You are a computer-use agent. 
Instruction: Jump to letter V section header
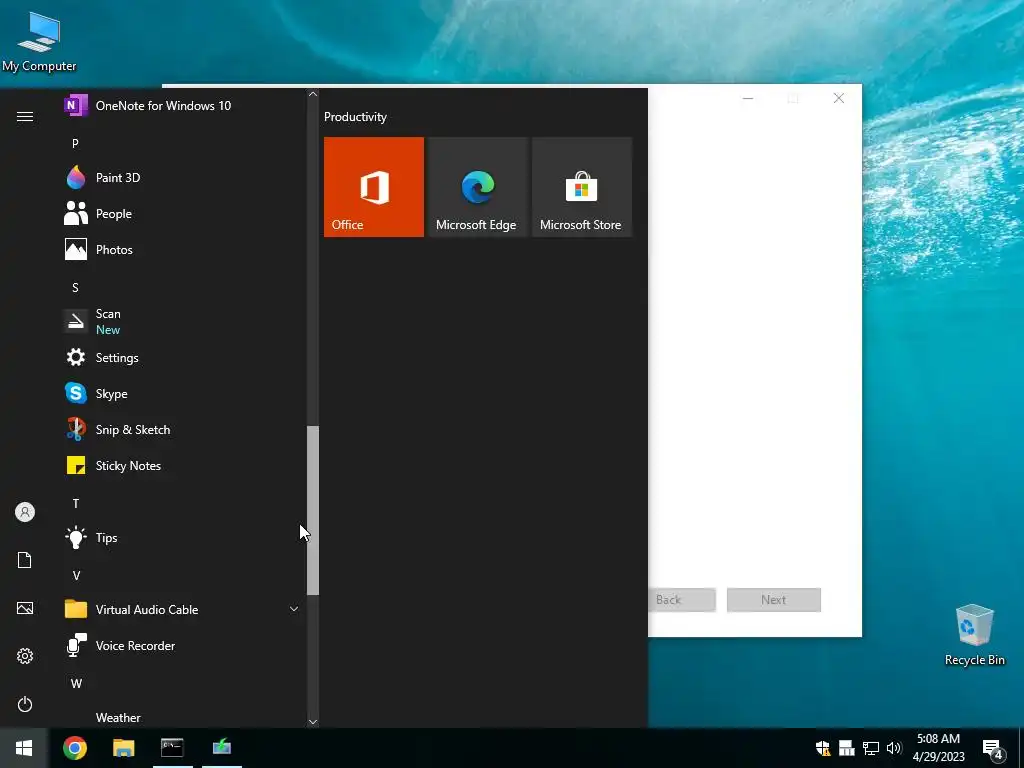click(76, 575)
